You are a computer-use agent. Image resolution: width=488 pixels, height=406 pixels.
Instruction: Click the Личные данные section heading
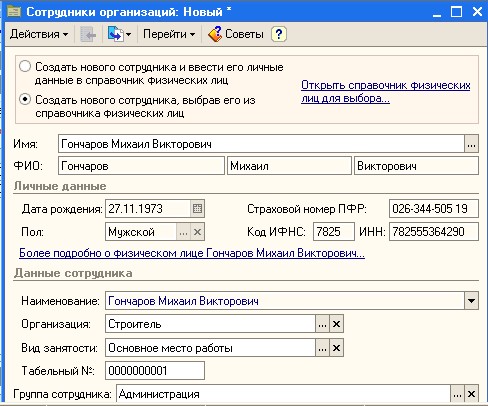pyautogui.click(x=60, y=186)
